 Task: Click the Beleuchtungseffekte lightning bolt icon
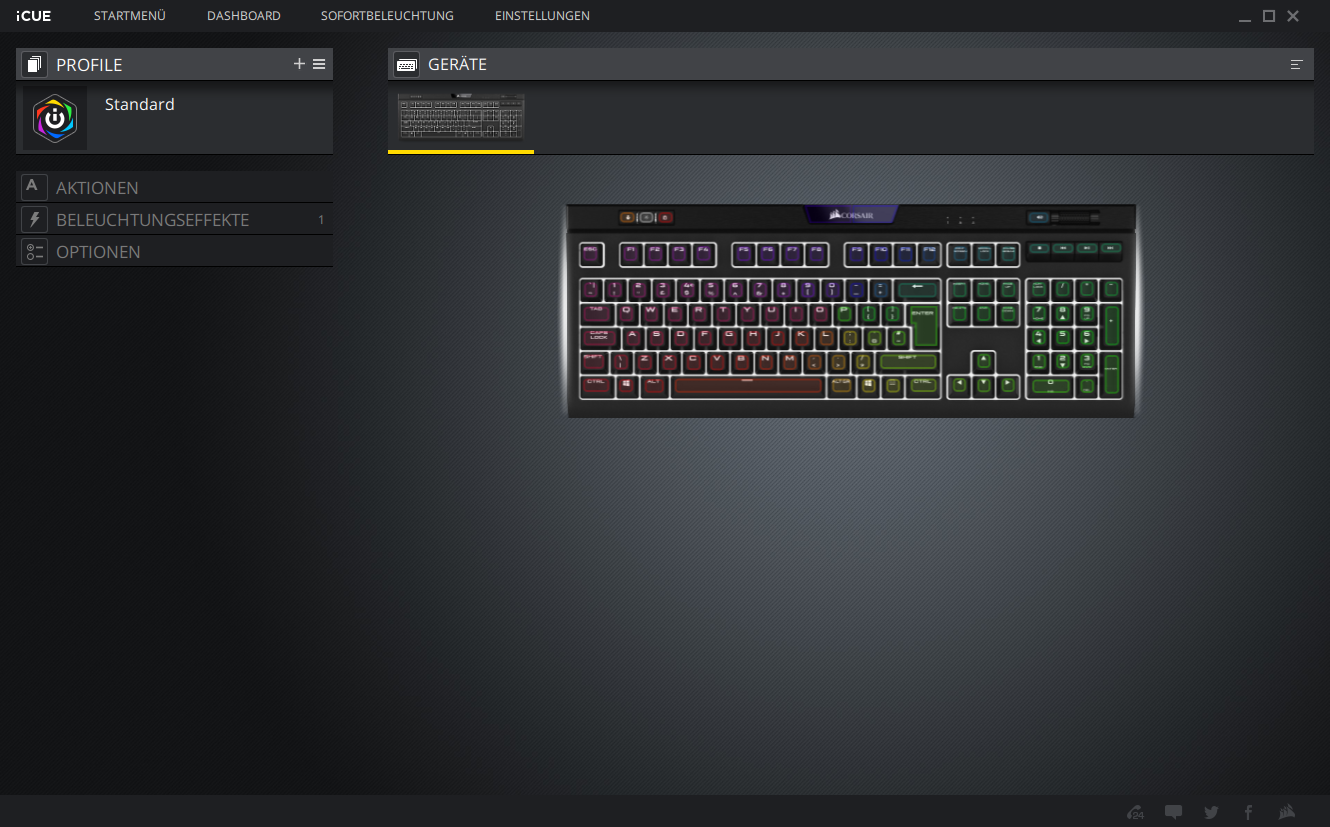coord(34,219)
